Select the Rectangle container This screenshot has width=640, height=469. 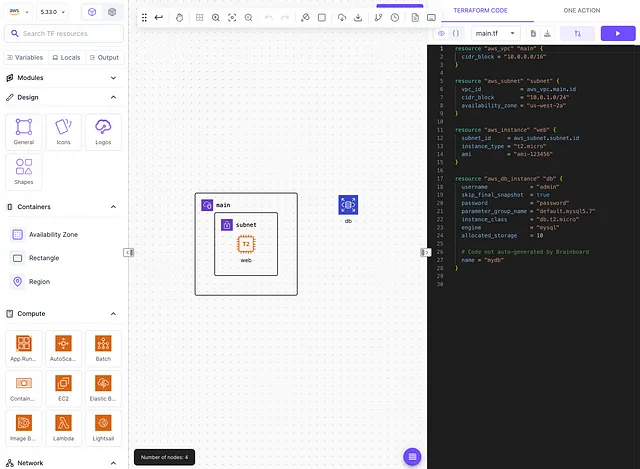tap(36, 258)
